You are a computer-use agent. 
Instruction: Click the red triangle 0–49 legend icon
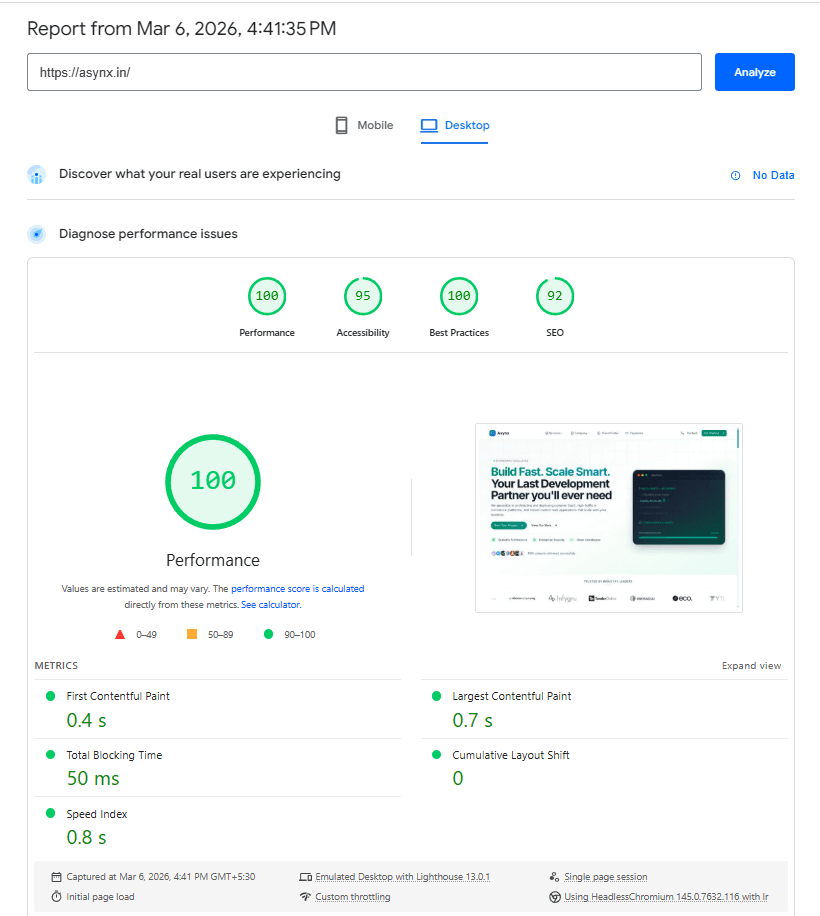[x=120, y=634]
